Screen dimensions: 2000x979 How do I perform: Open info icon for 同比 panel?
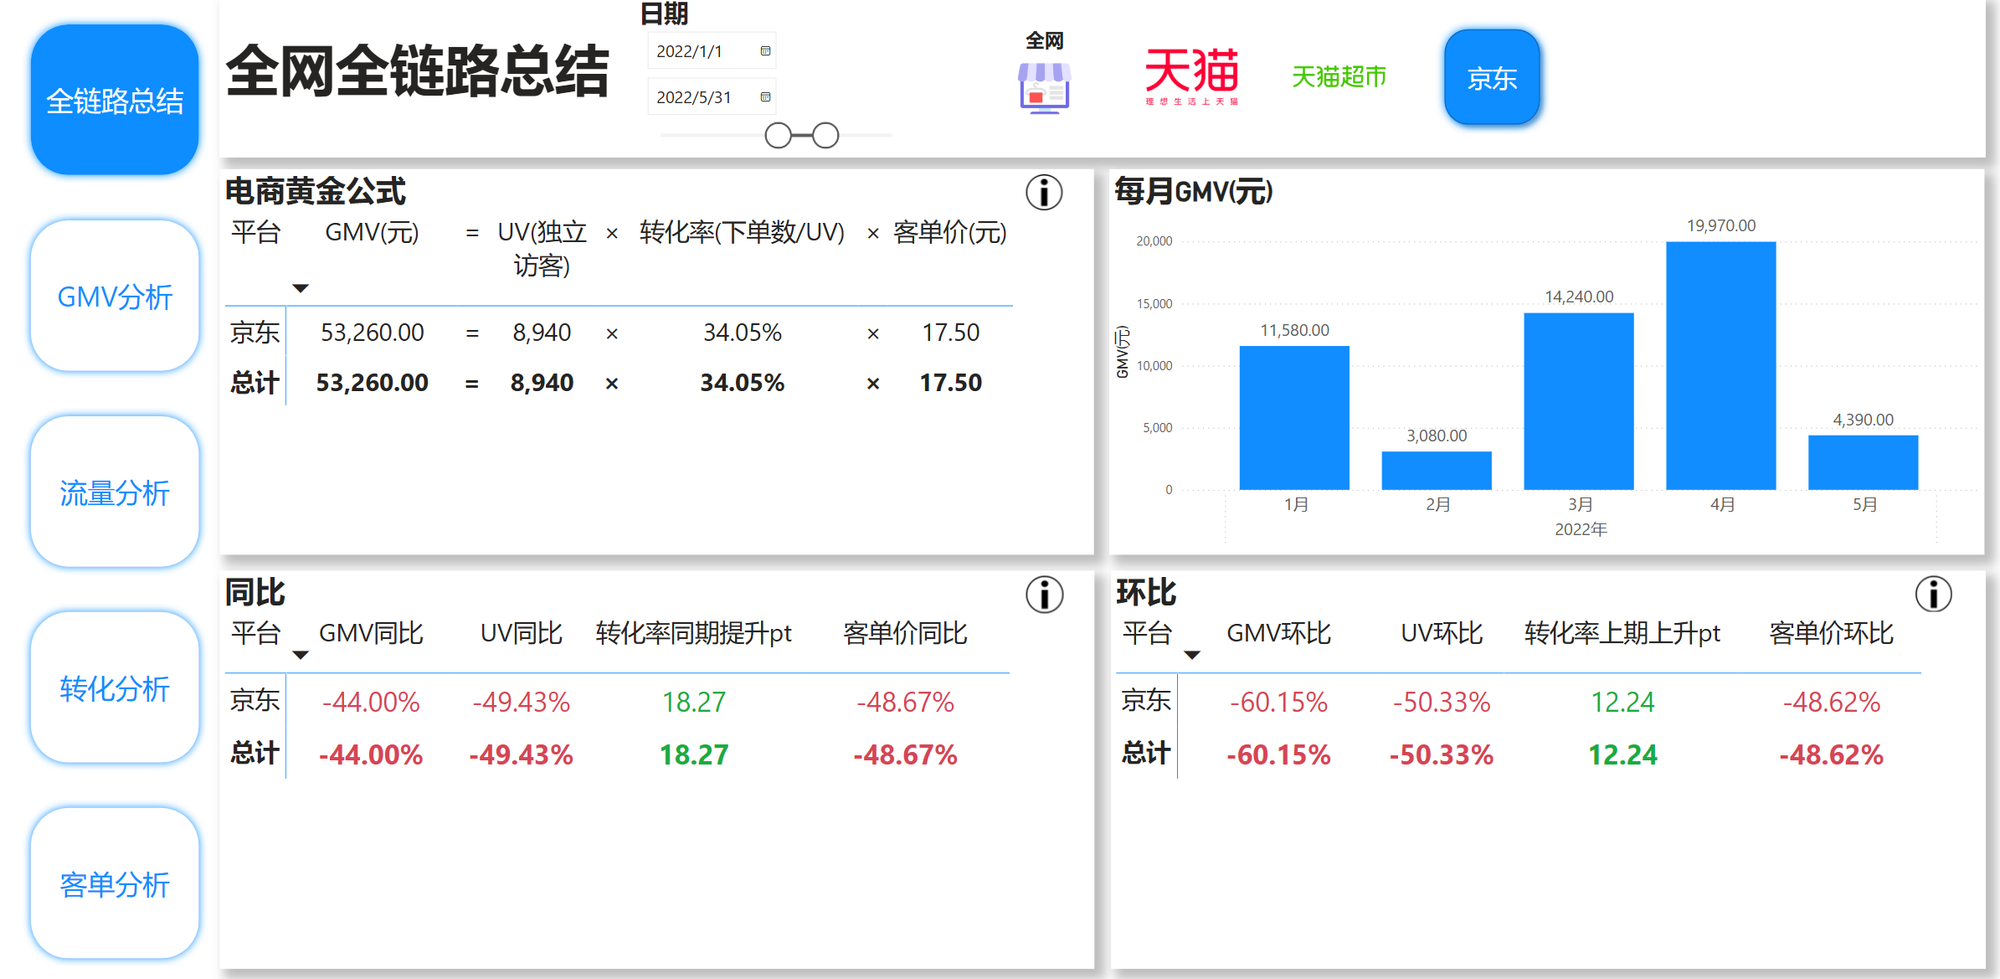[x=1044, y=595]
